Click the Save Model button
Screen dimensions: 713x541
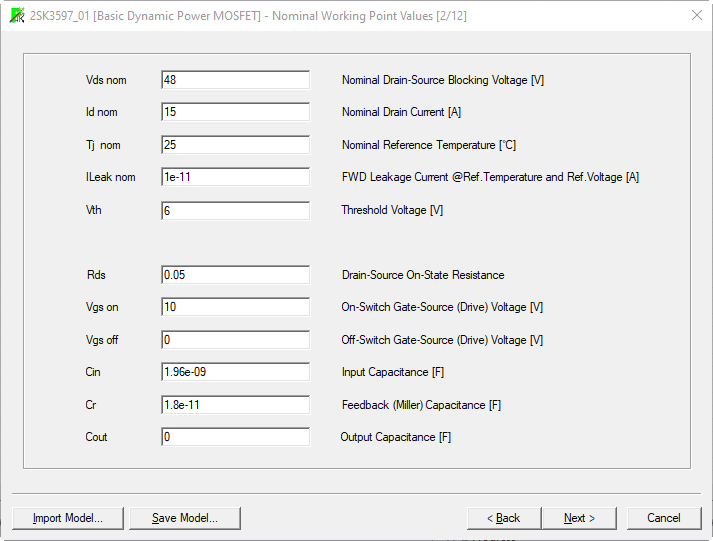tap(185, 518)
